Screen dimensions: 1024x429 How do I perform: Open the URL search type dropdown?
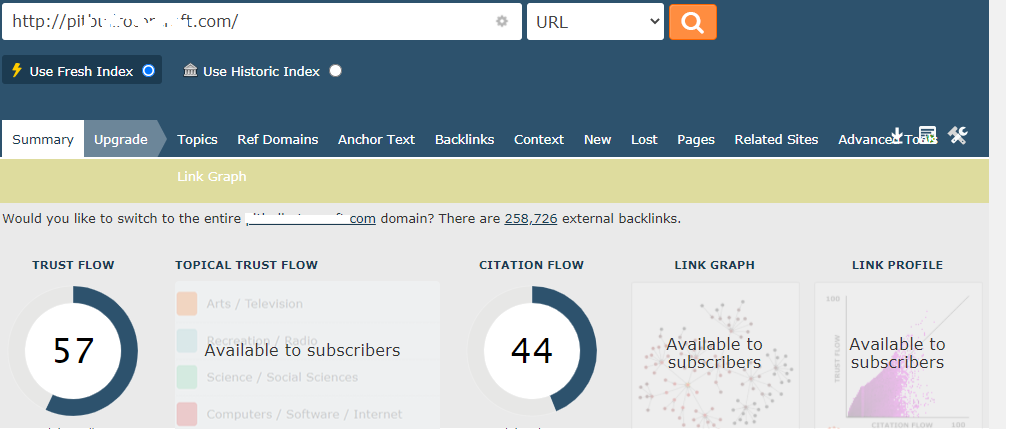(595, 22)
